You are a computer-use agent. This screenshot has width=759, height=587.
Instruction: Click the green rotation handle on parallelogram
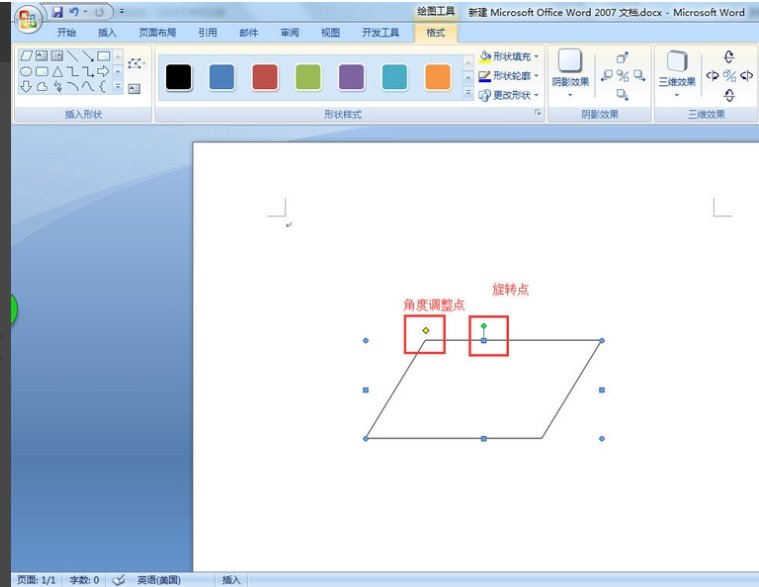tap(484, 326)
